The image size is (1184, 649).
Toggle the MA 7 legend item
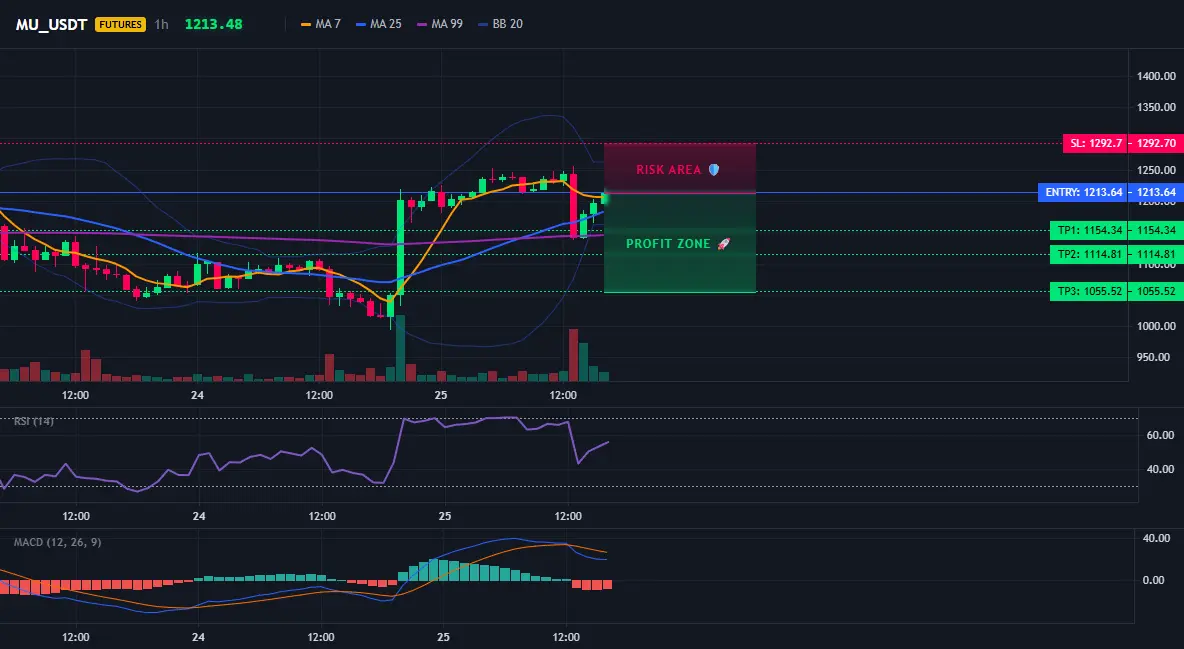[321, 24]
